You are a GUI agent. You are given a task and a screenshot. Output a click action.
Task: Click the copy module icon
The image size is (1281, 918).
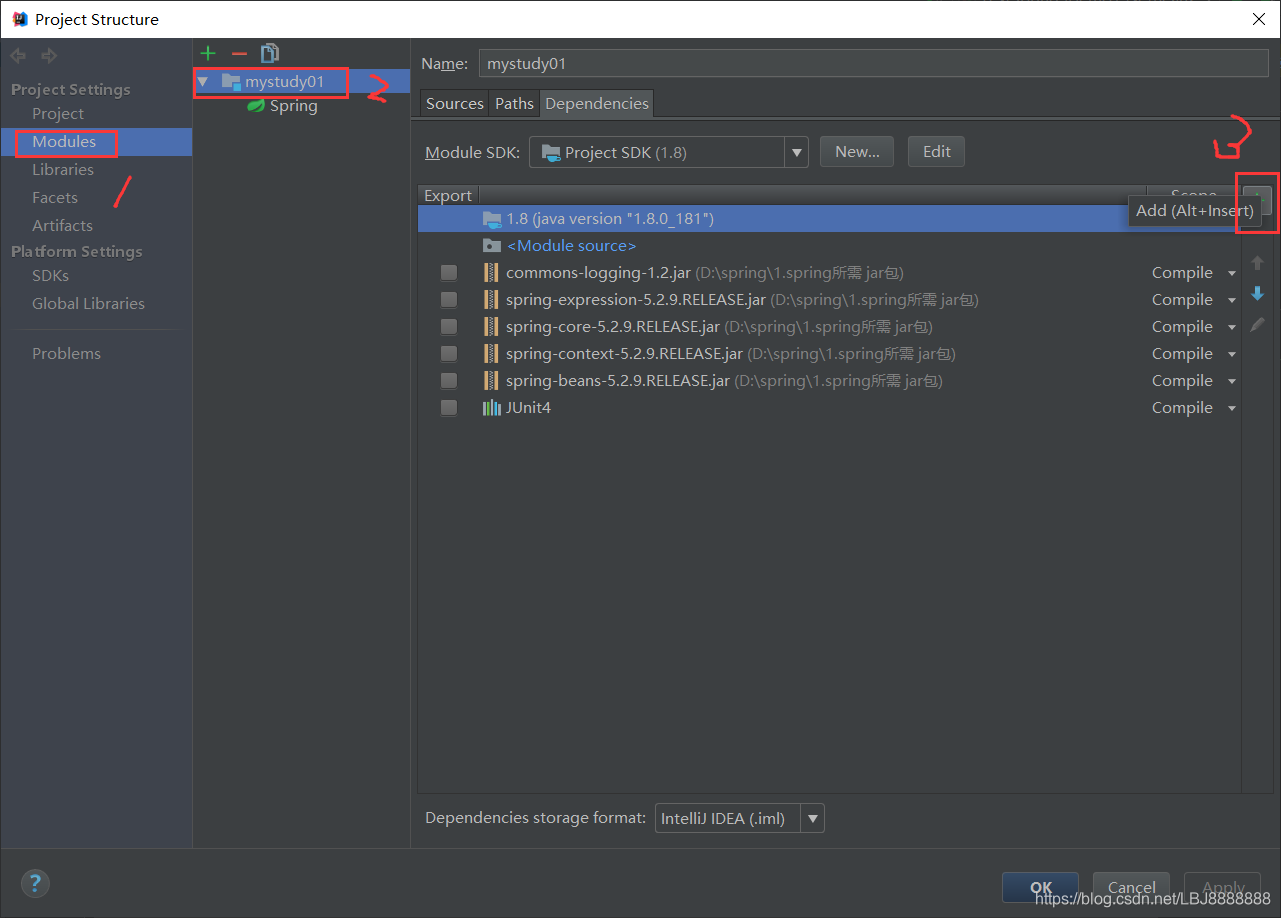point(270,53)
